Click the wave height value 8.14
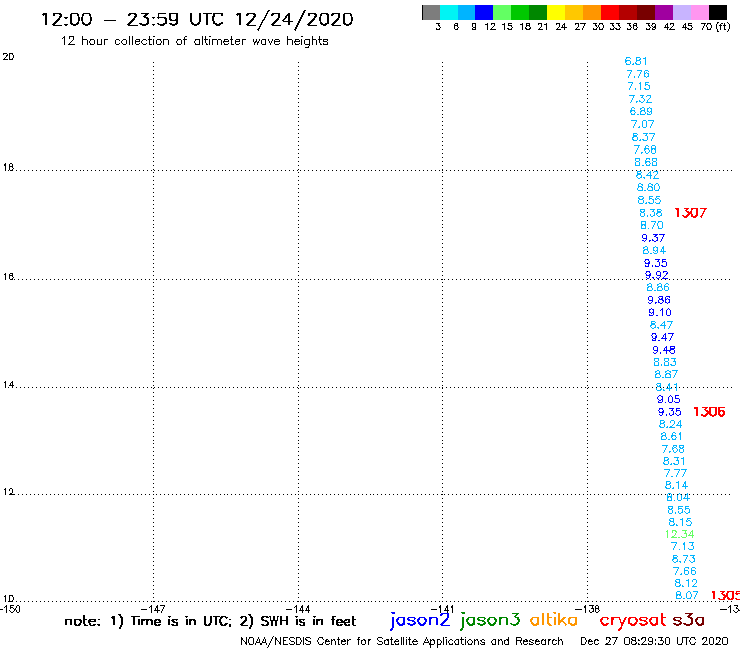The image size is (740, 650). [676, 486]
